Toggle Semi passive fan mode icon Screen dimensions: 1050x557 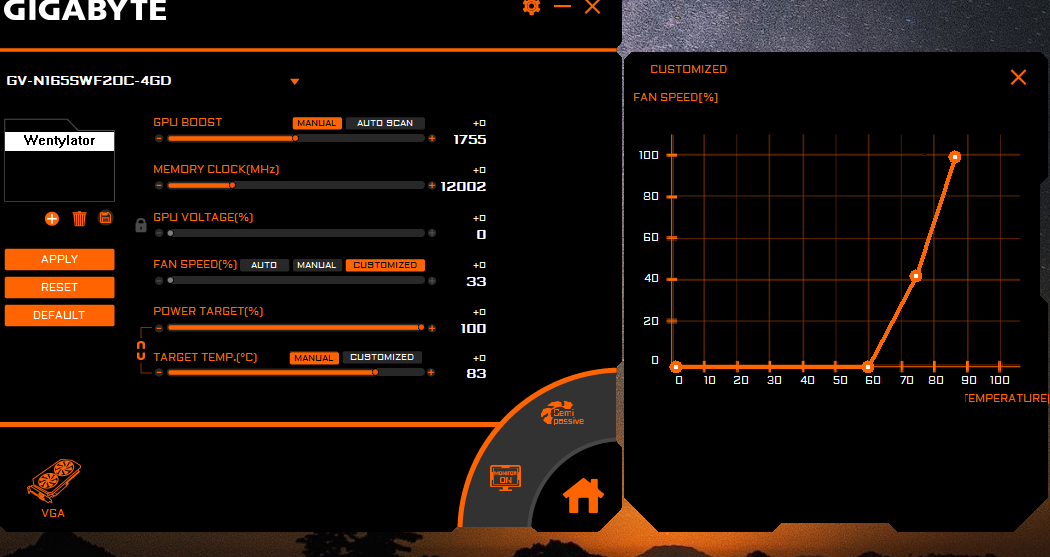(562, 413)
